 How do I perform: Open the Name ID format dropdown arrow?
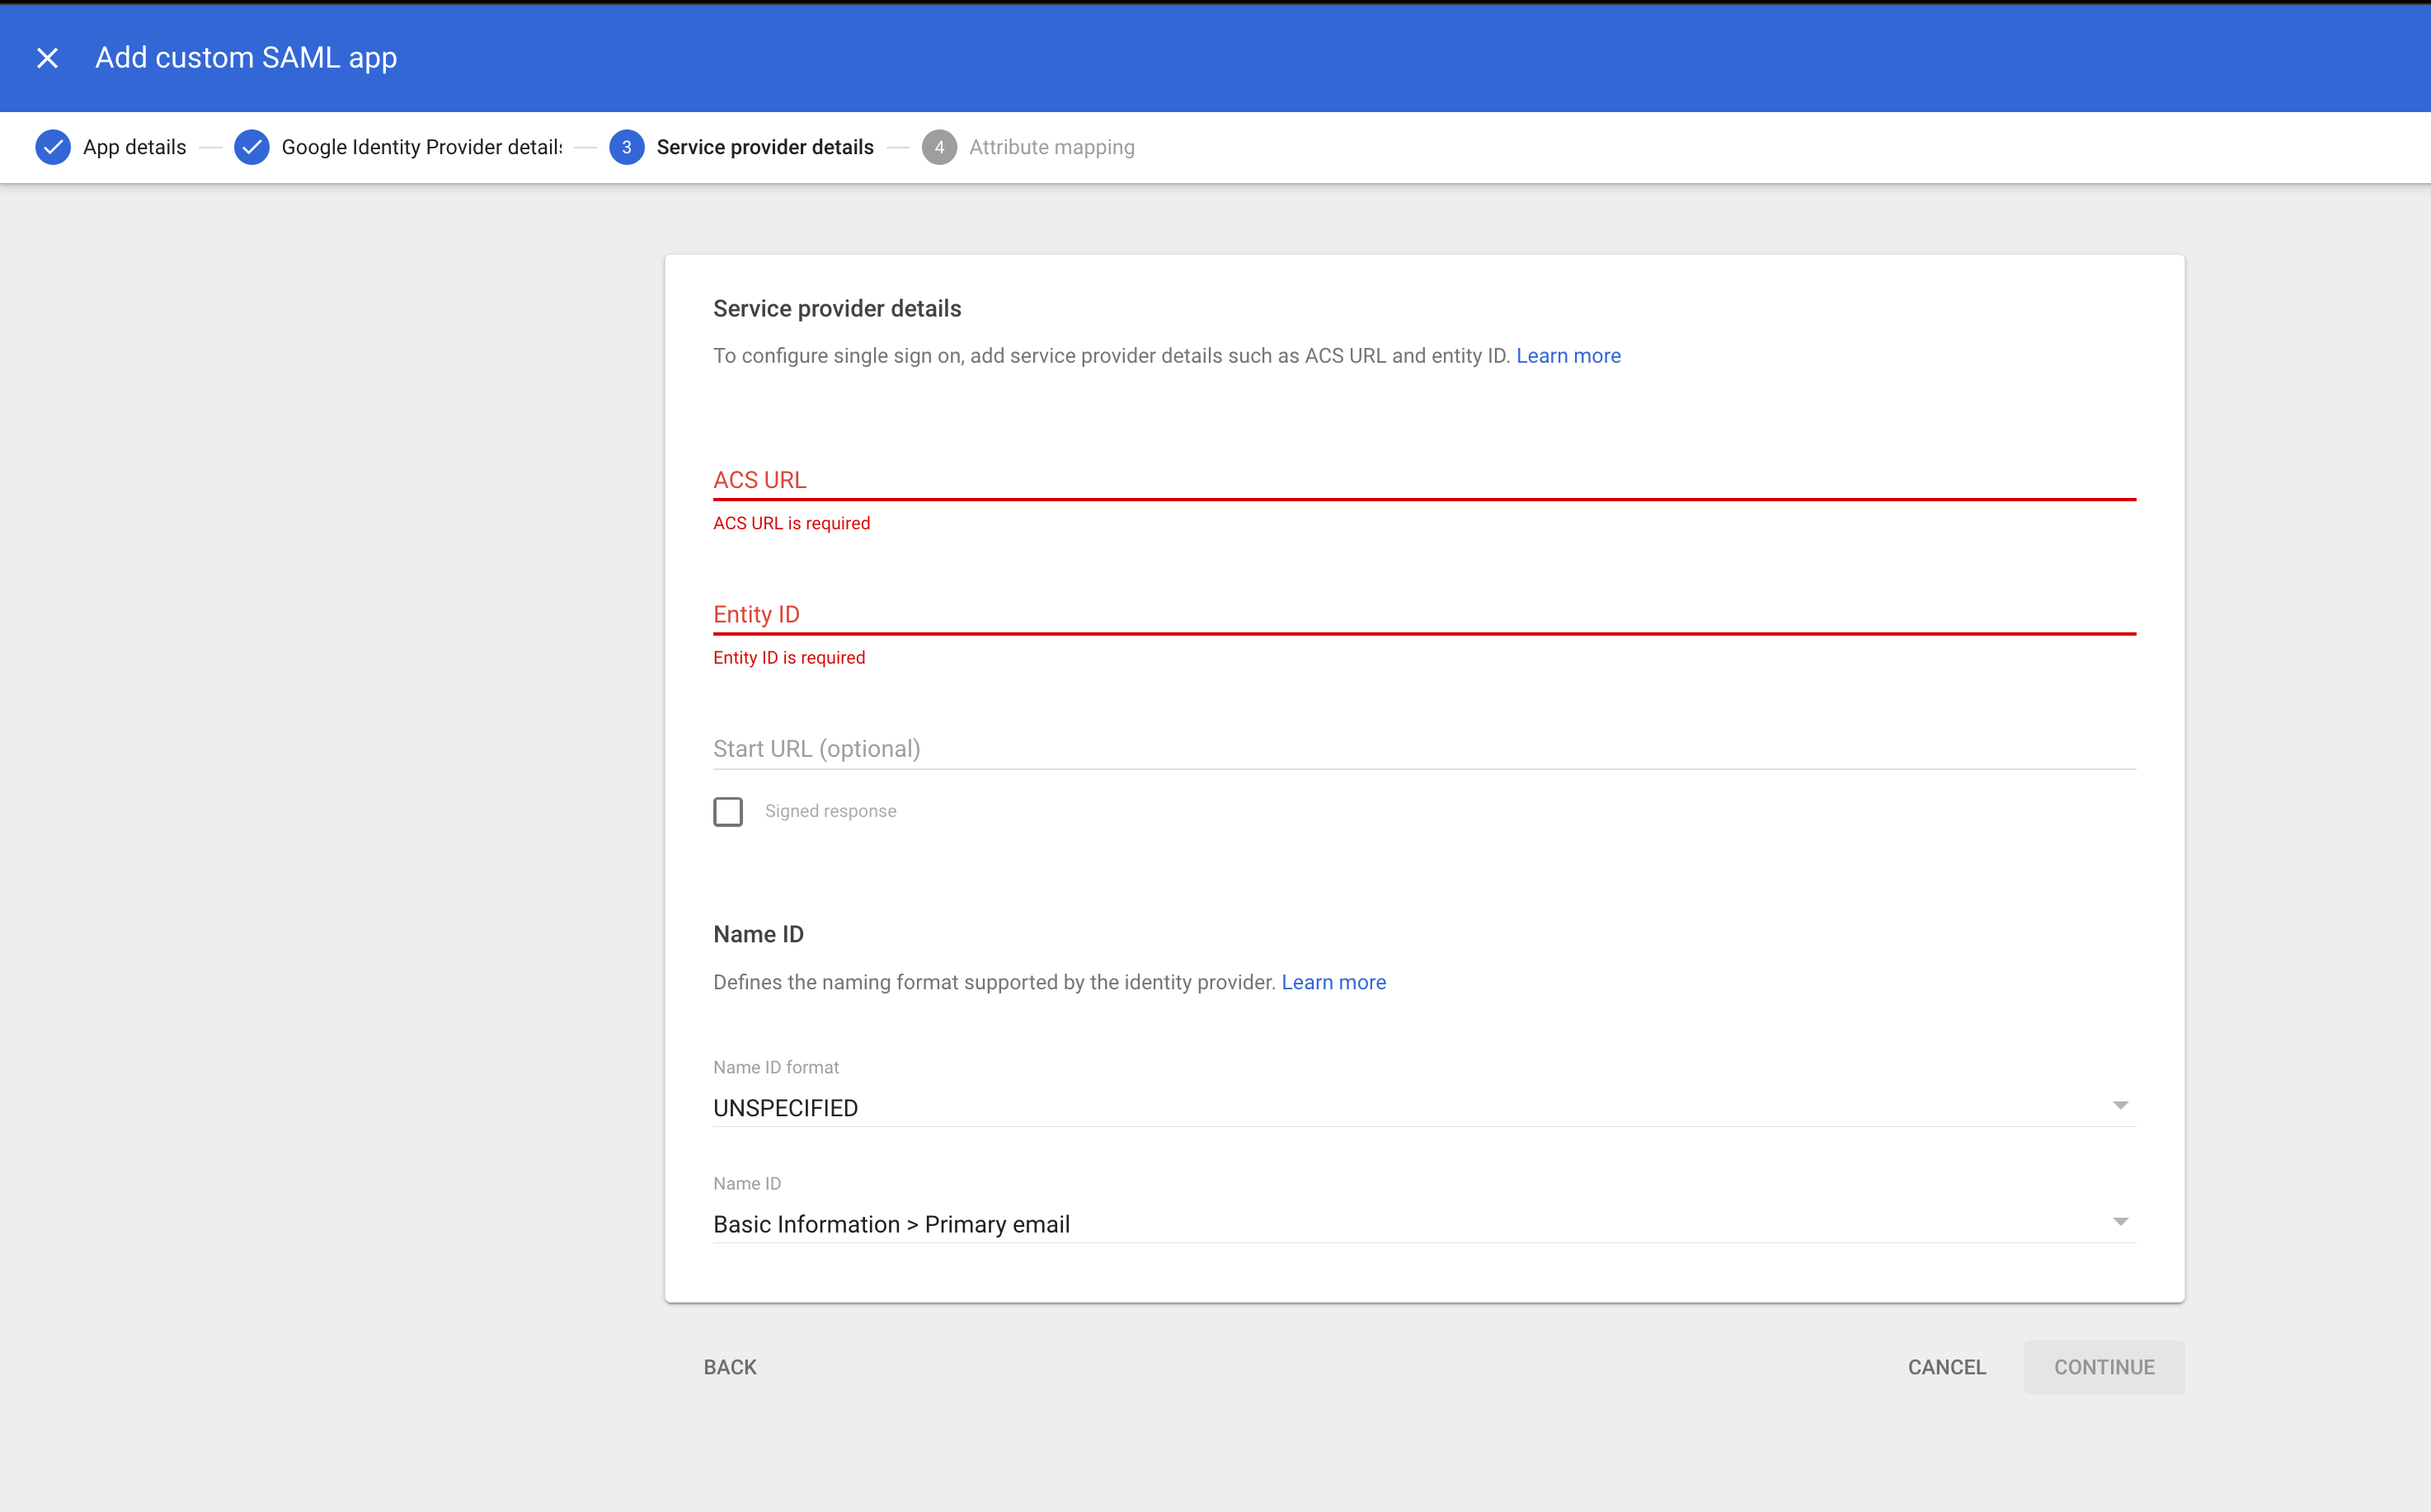click(2119, 1105)
